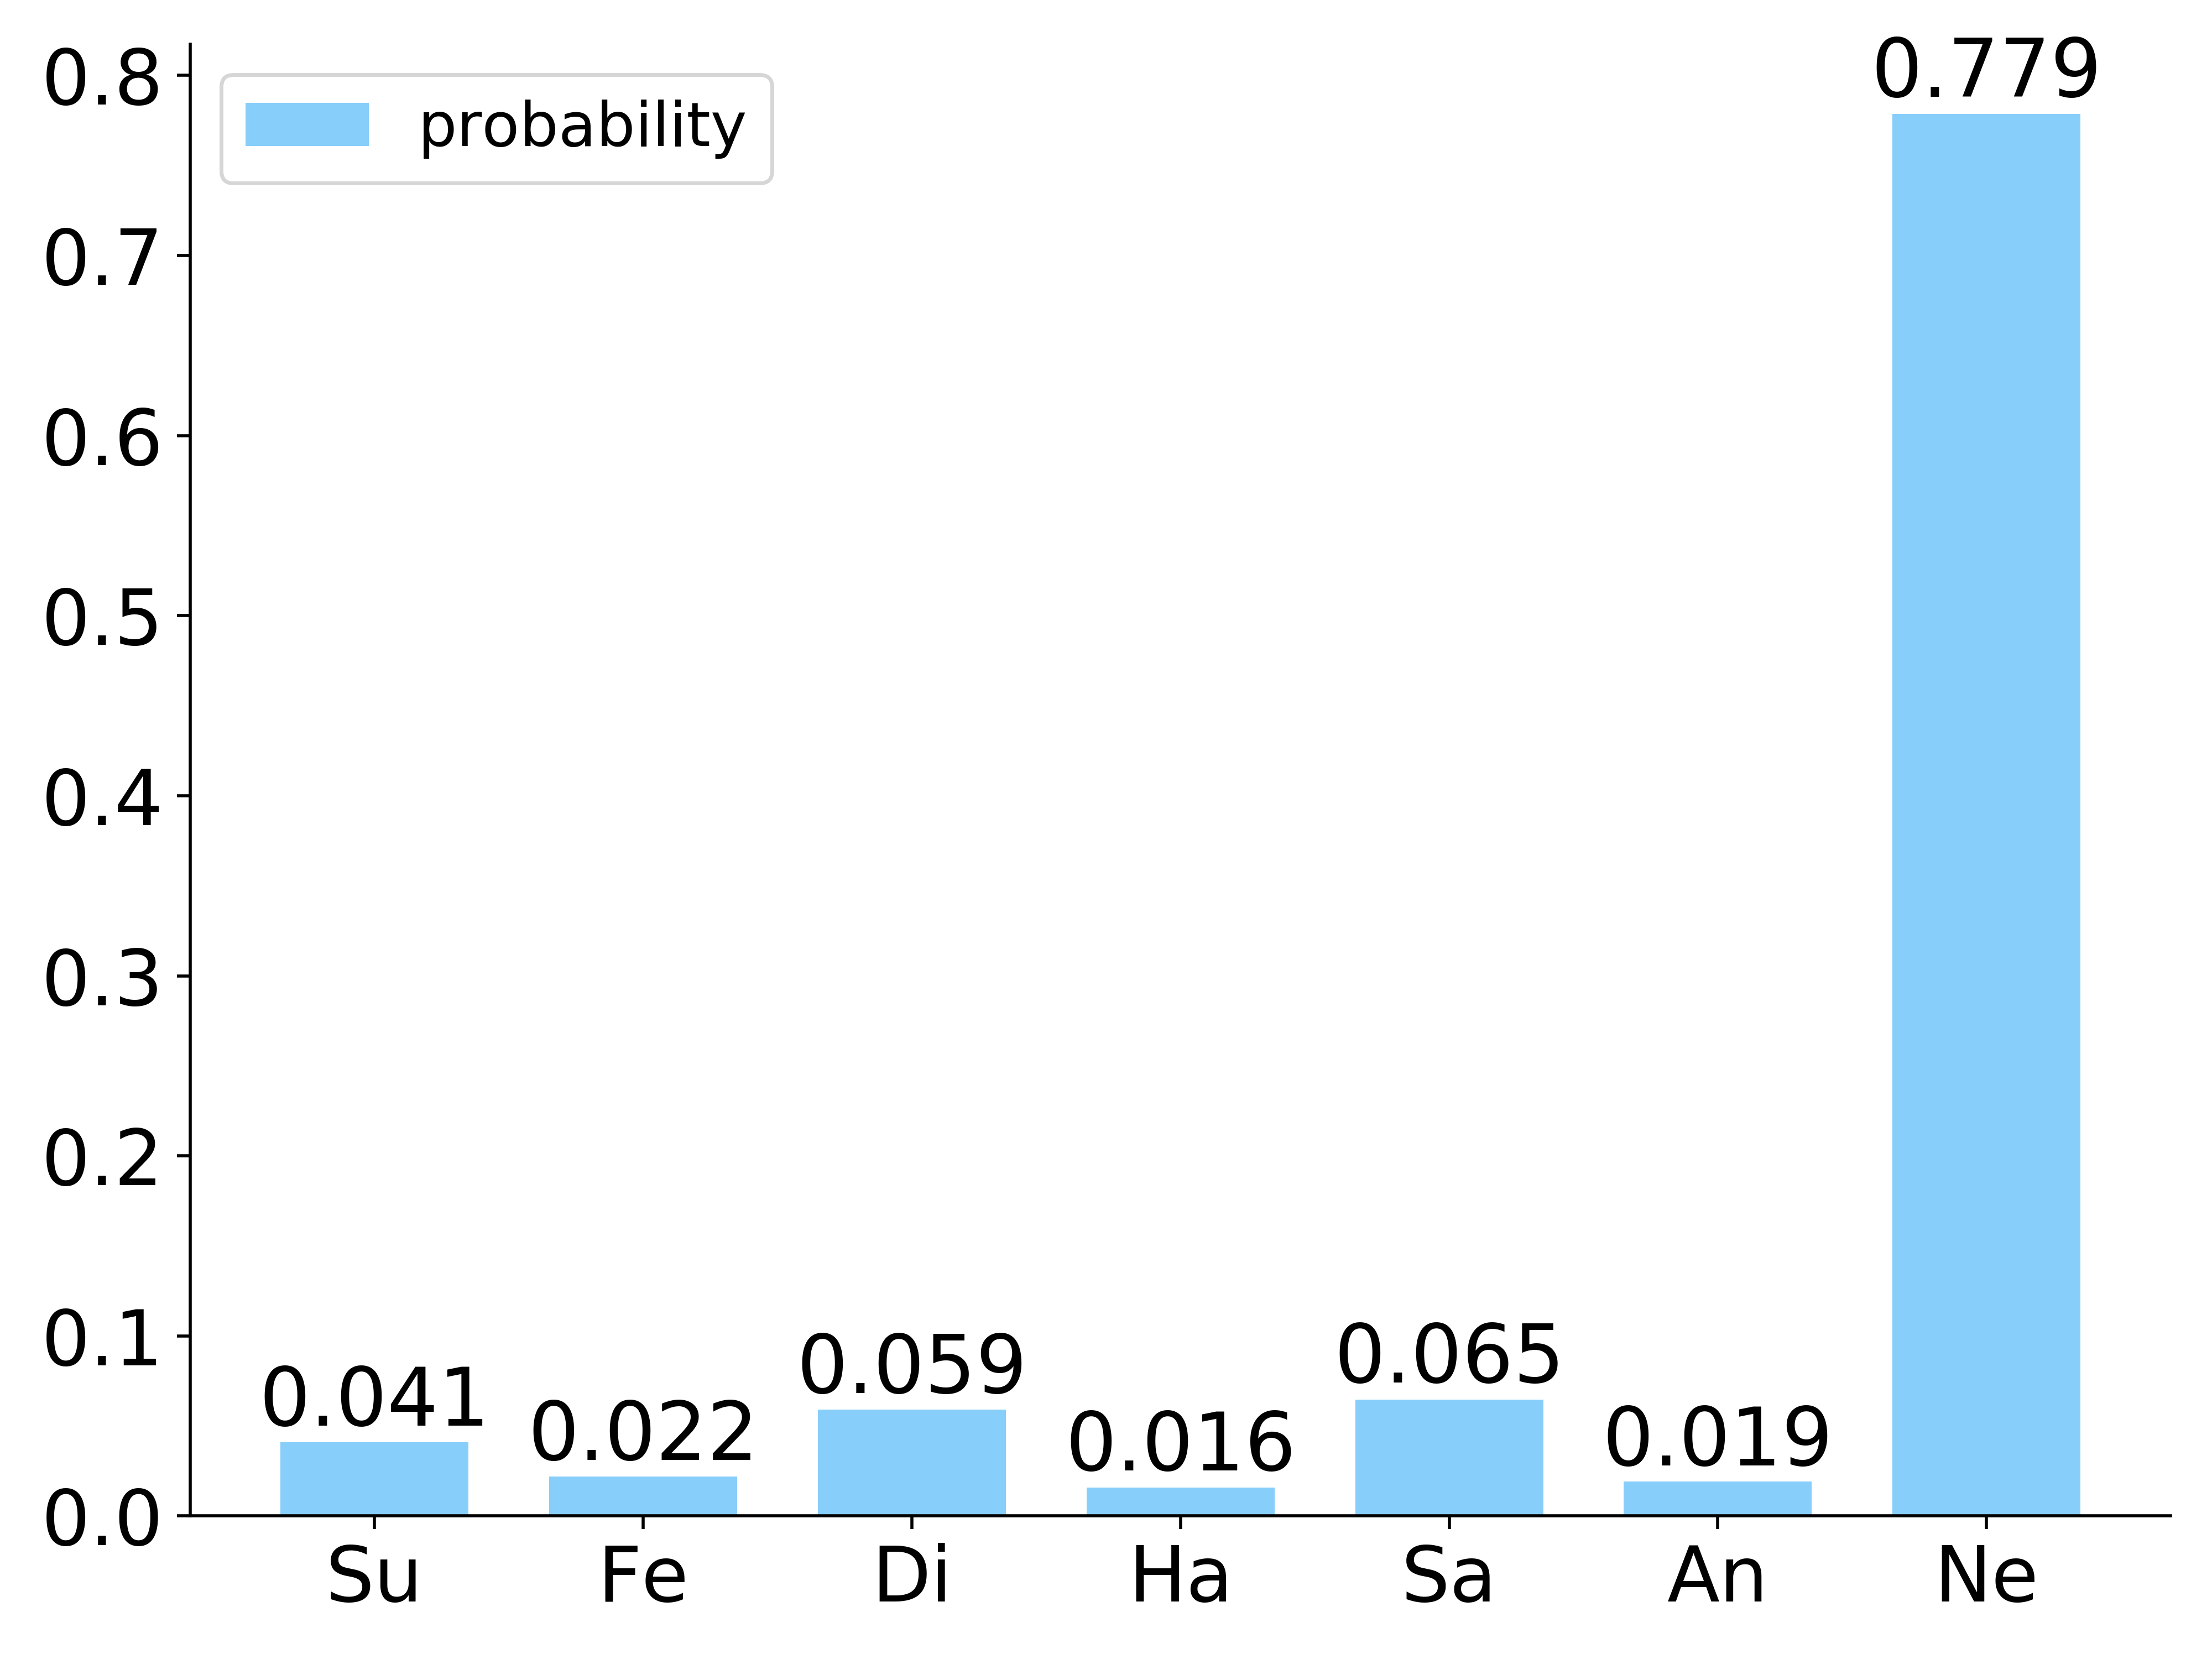Click the 0.059 data label
This screenshot has width=2212, height=1659.
point(911,1366)
